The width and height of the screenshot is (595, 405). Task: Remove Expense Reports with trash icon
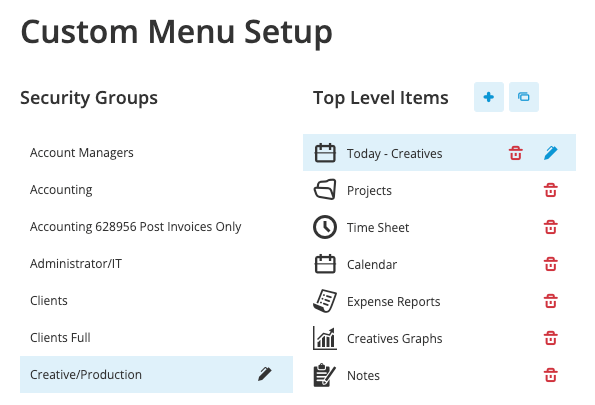[x=551, y=301]
